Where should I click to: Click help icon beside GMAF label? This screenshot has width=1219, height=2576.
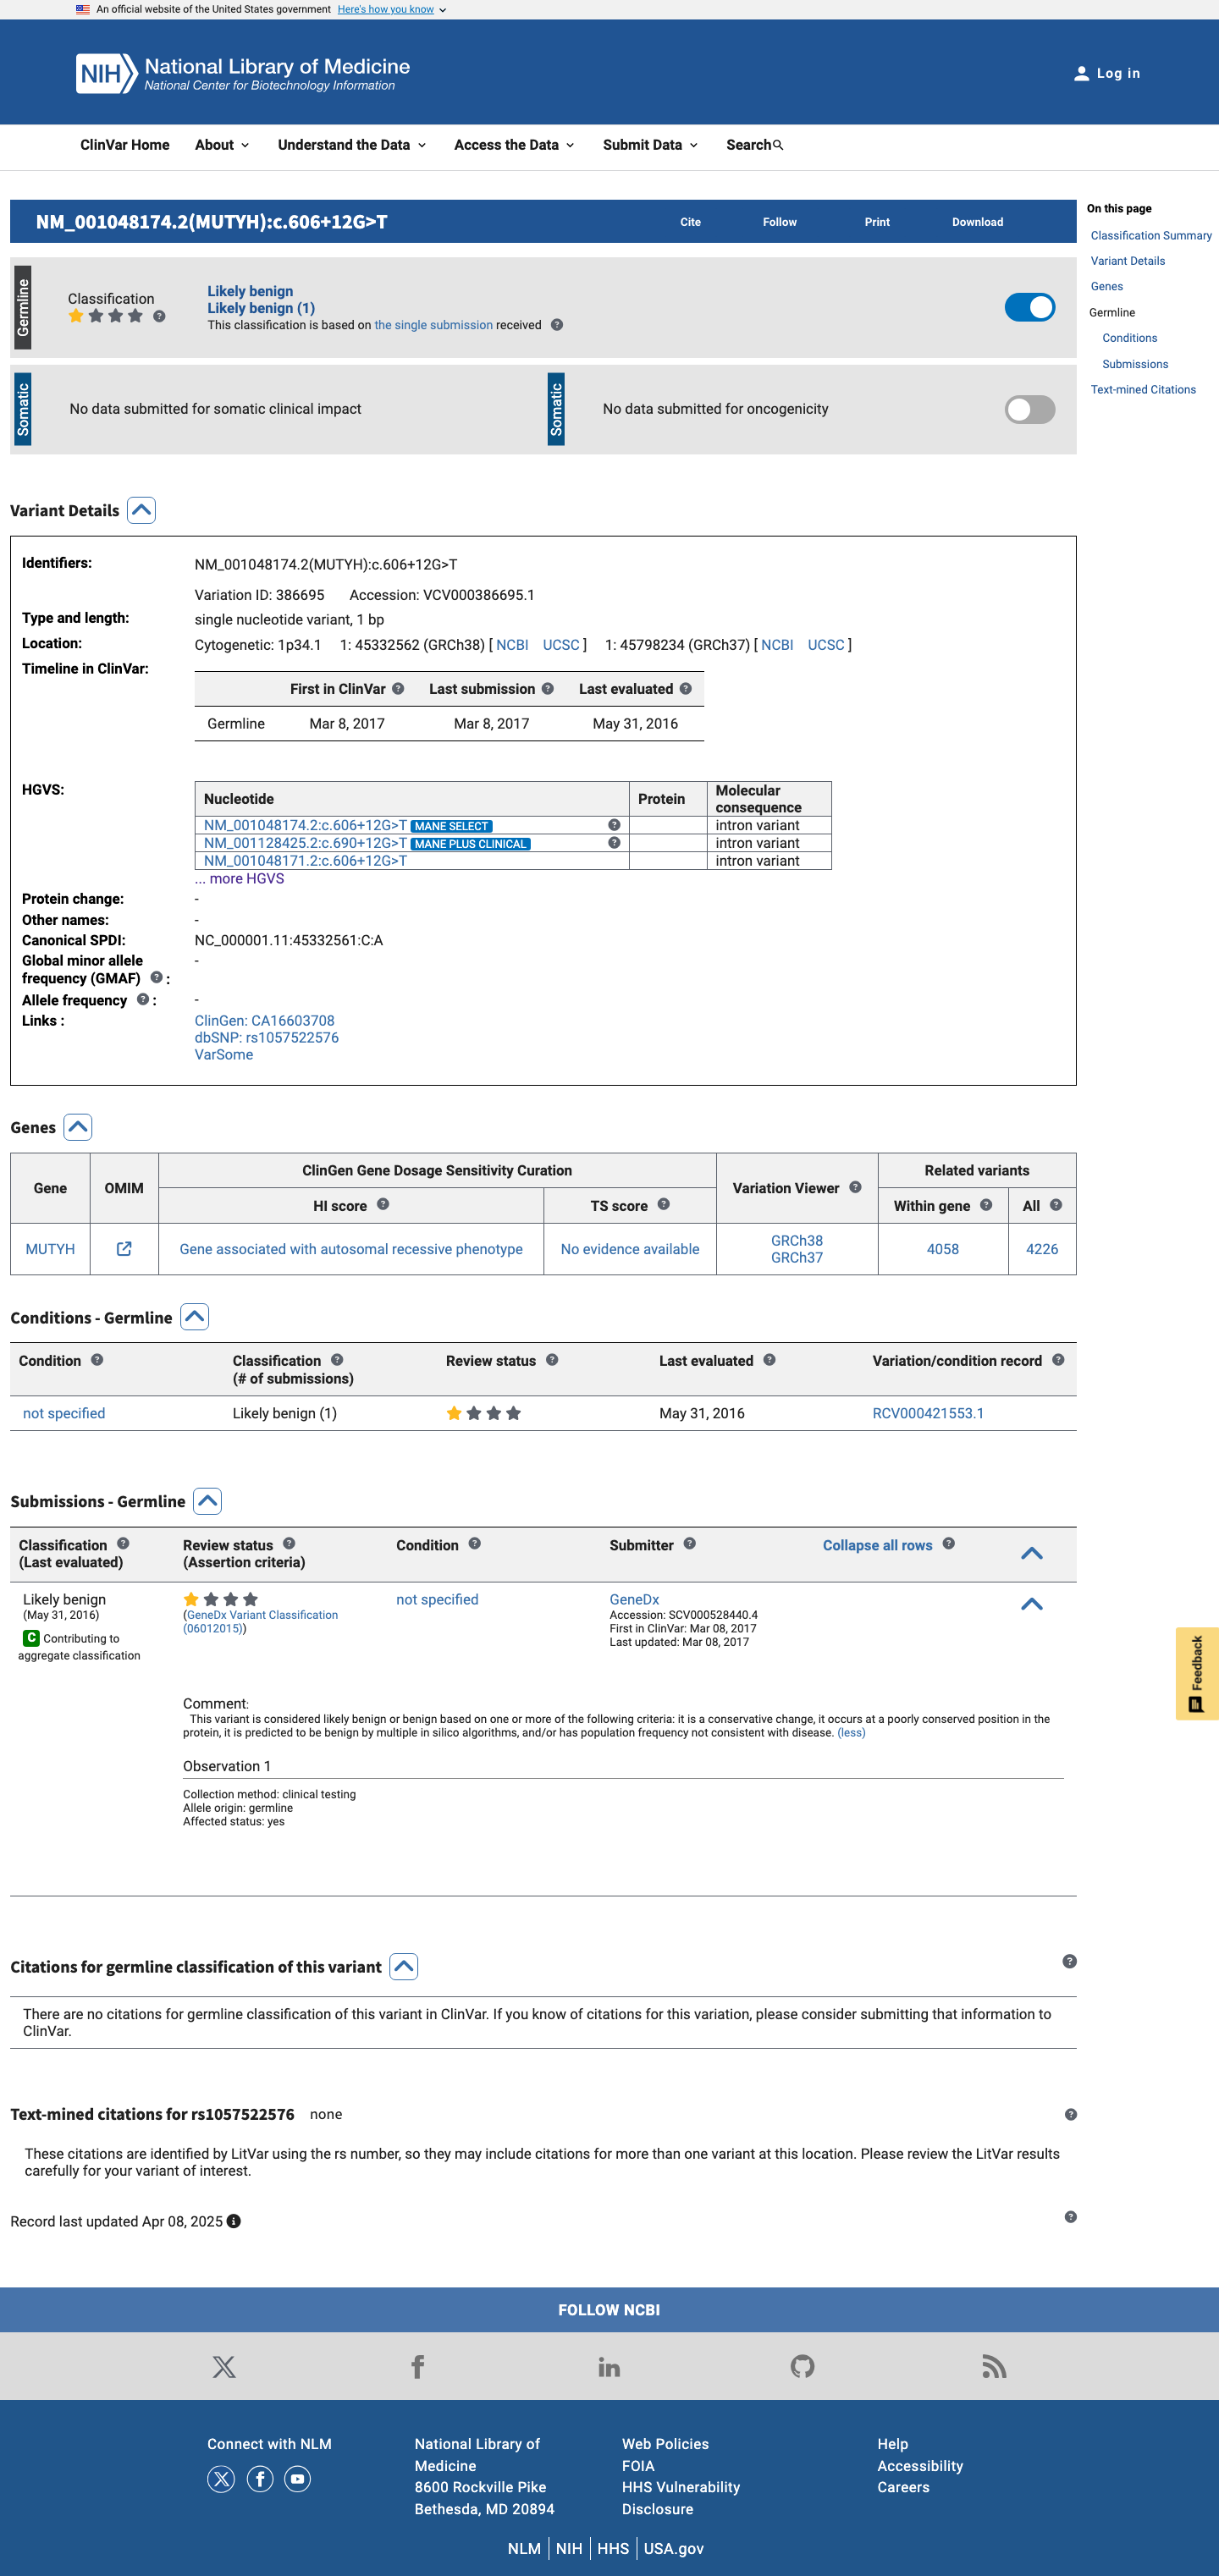pyautogui.click(x=156, y=978)
